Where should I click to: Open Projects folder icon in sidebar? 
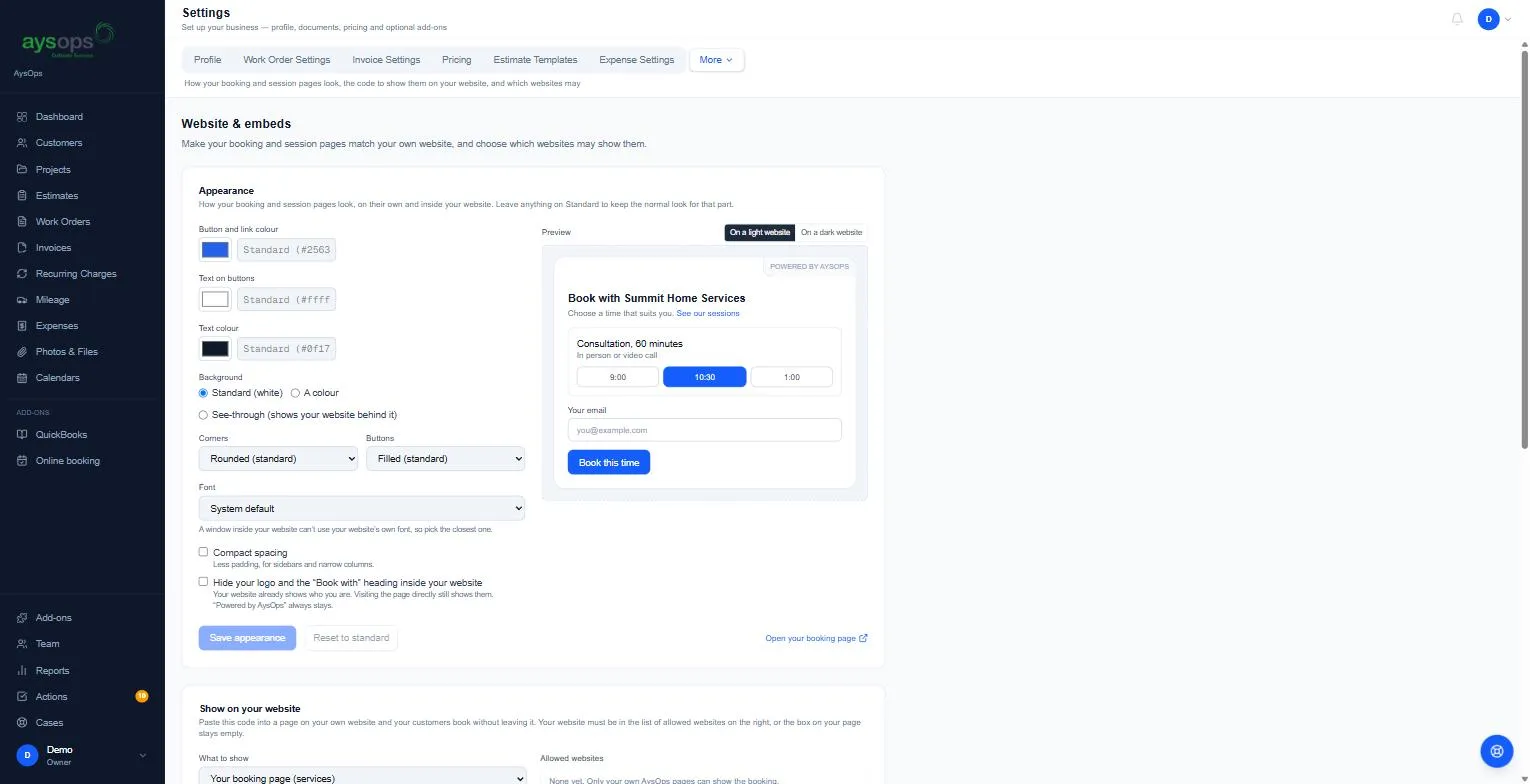coord(22,169)
